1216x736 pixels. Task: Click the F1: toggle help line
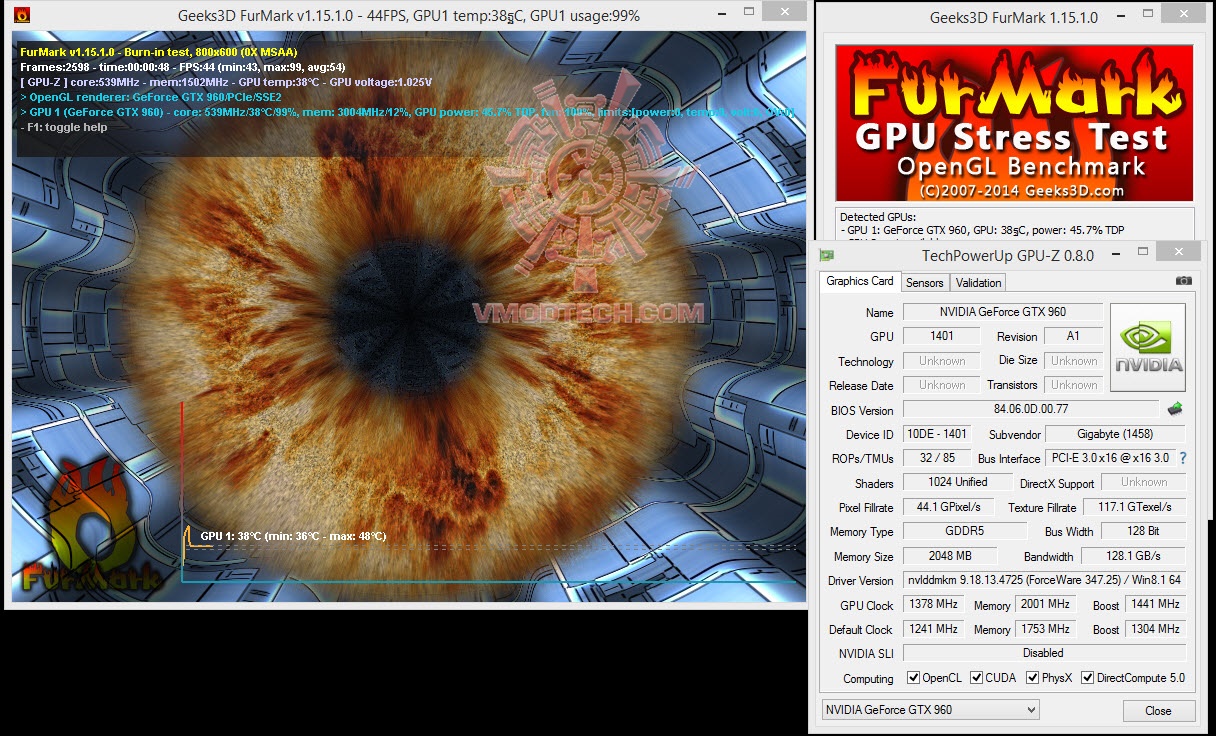(x=66, y=127)
